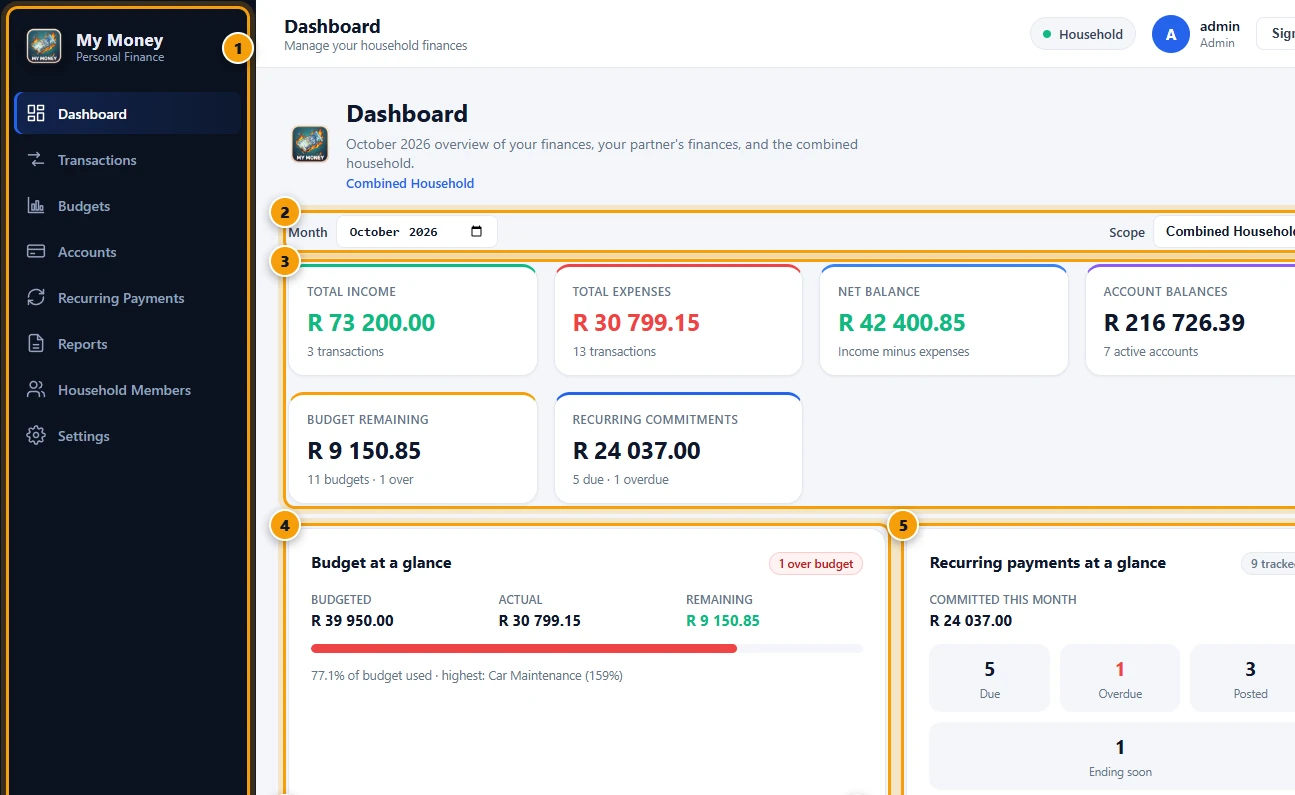
Task: Click the '7 active accounts' text
Action: click(1151, 352)
